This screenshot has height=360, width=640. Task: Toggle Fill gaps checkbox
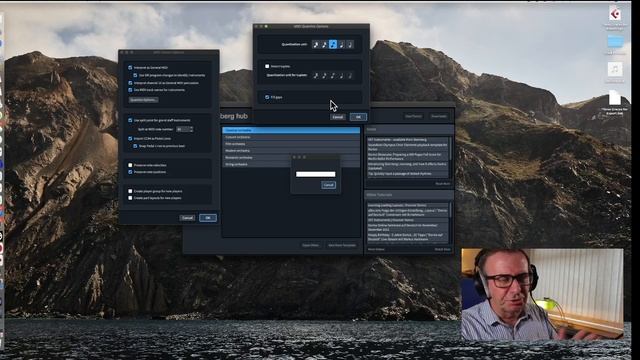click(x=267, y=97)
